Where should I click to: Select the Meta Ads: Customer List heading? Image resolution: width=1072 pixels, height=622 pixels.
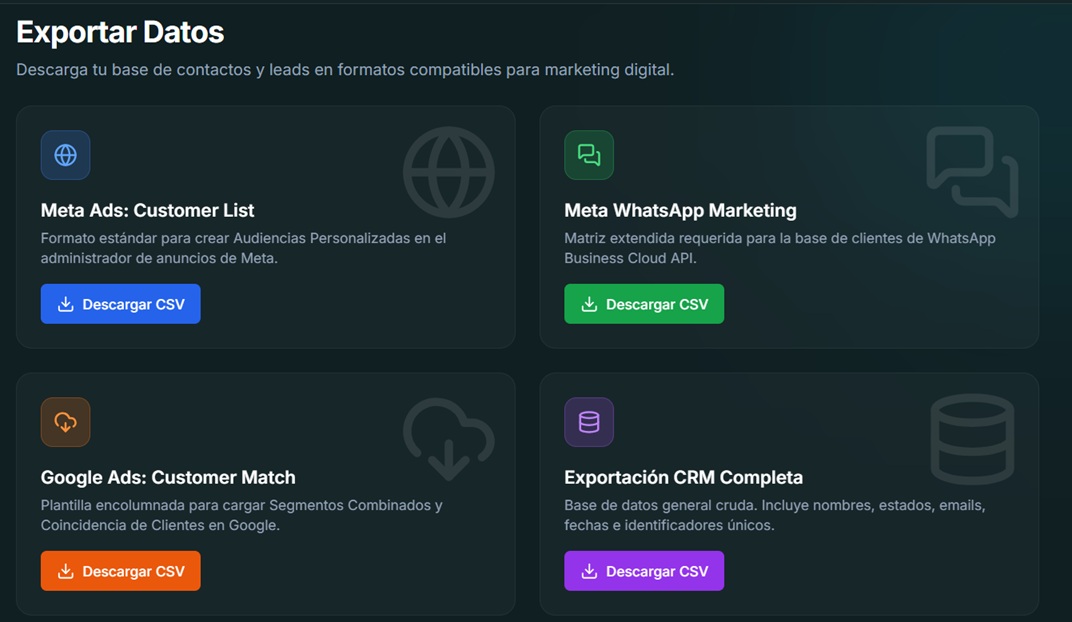tap(147, 211)
